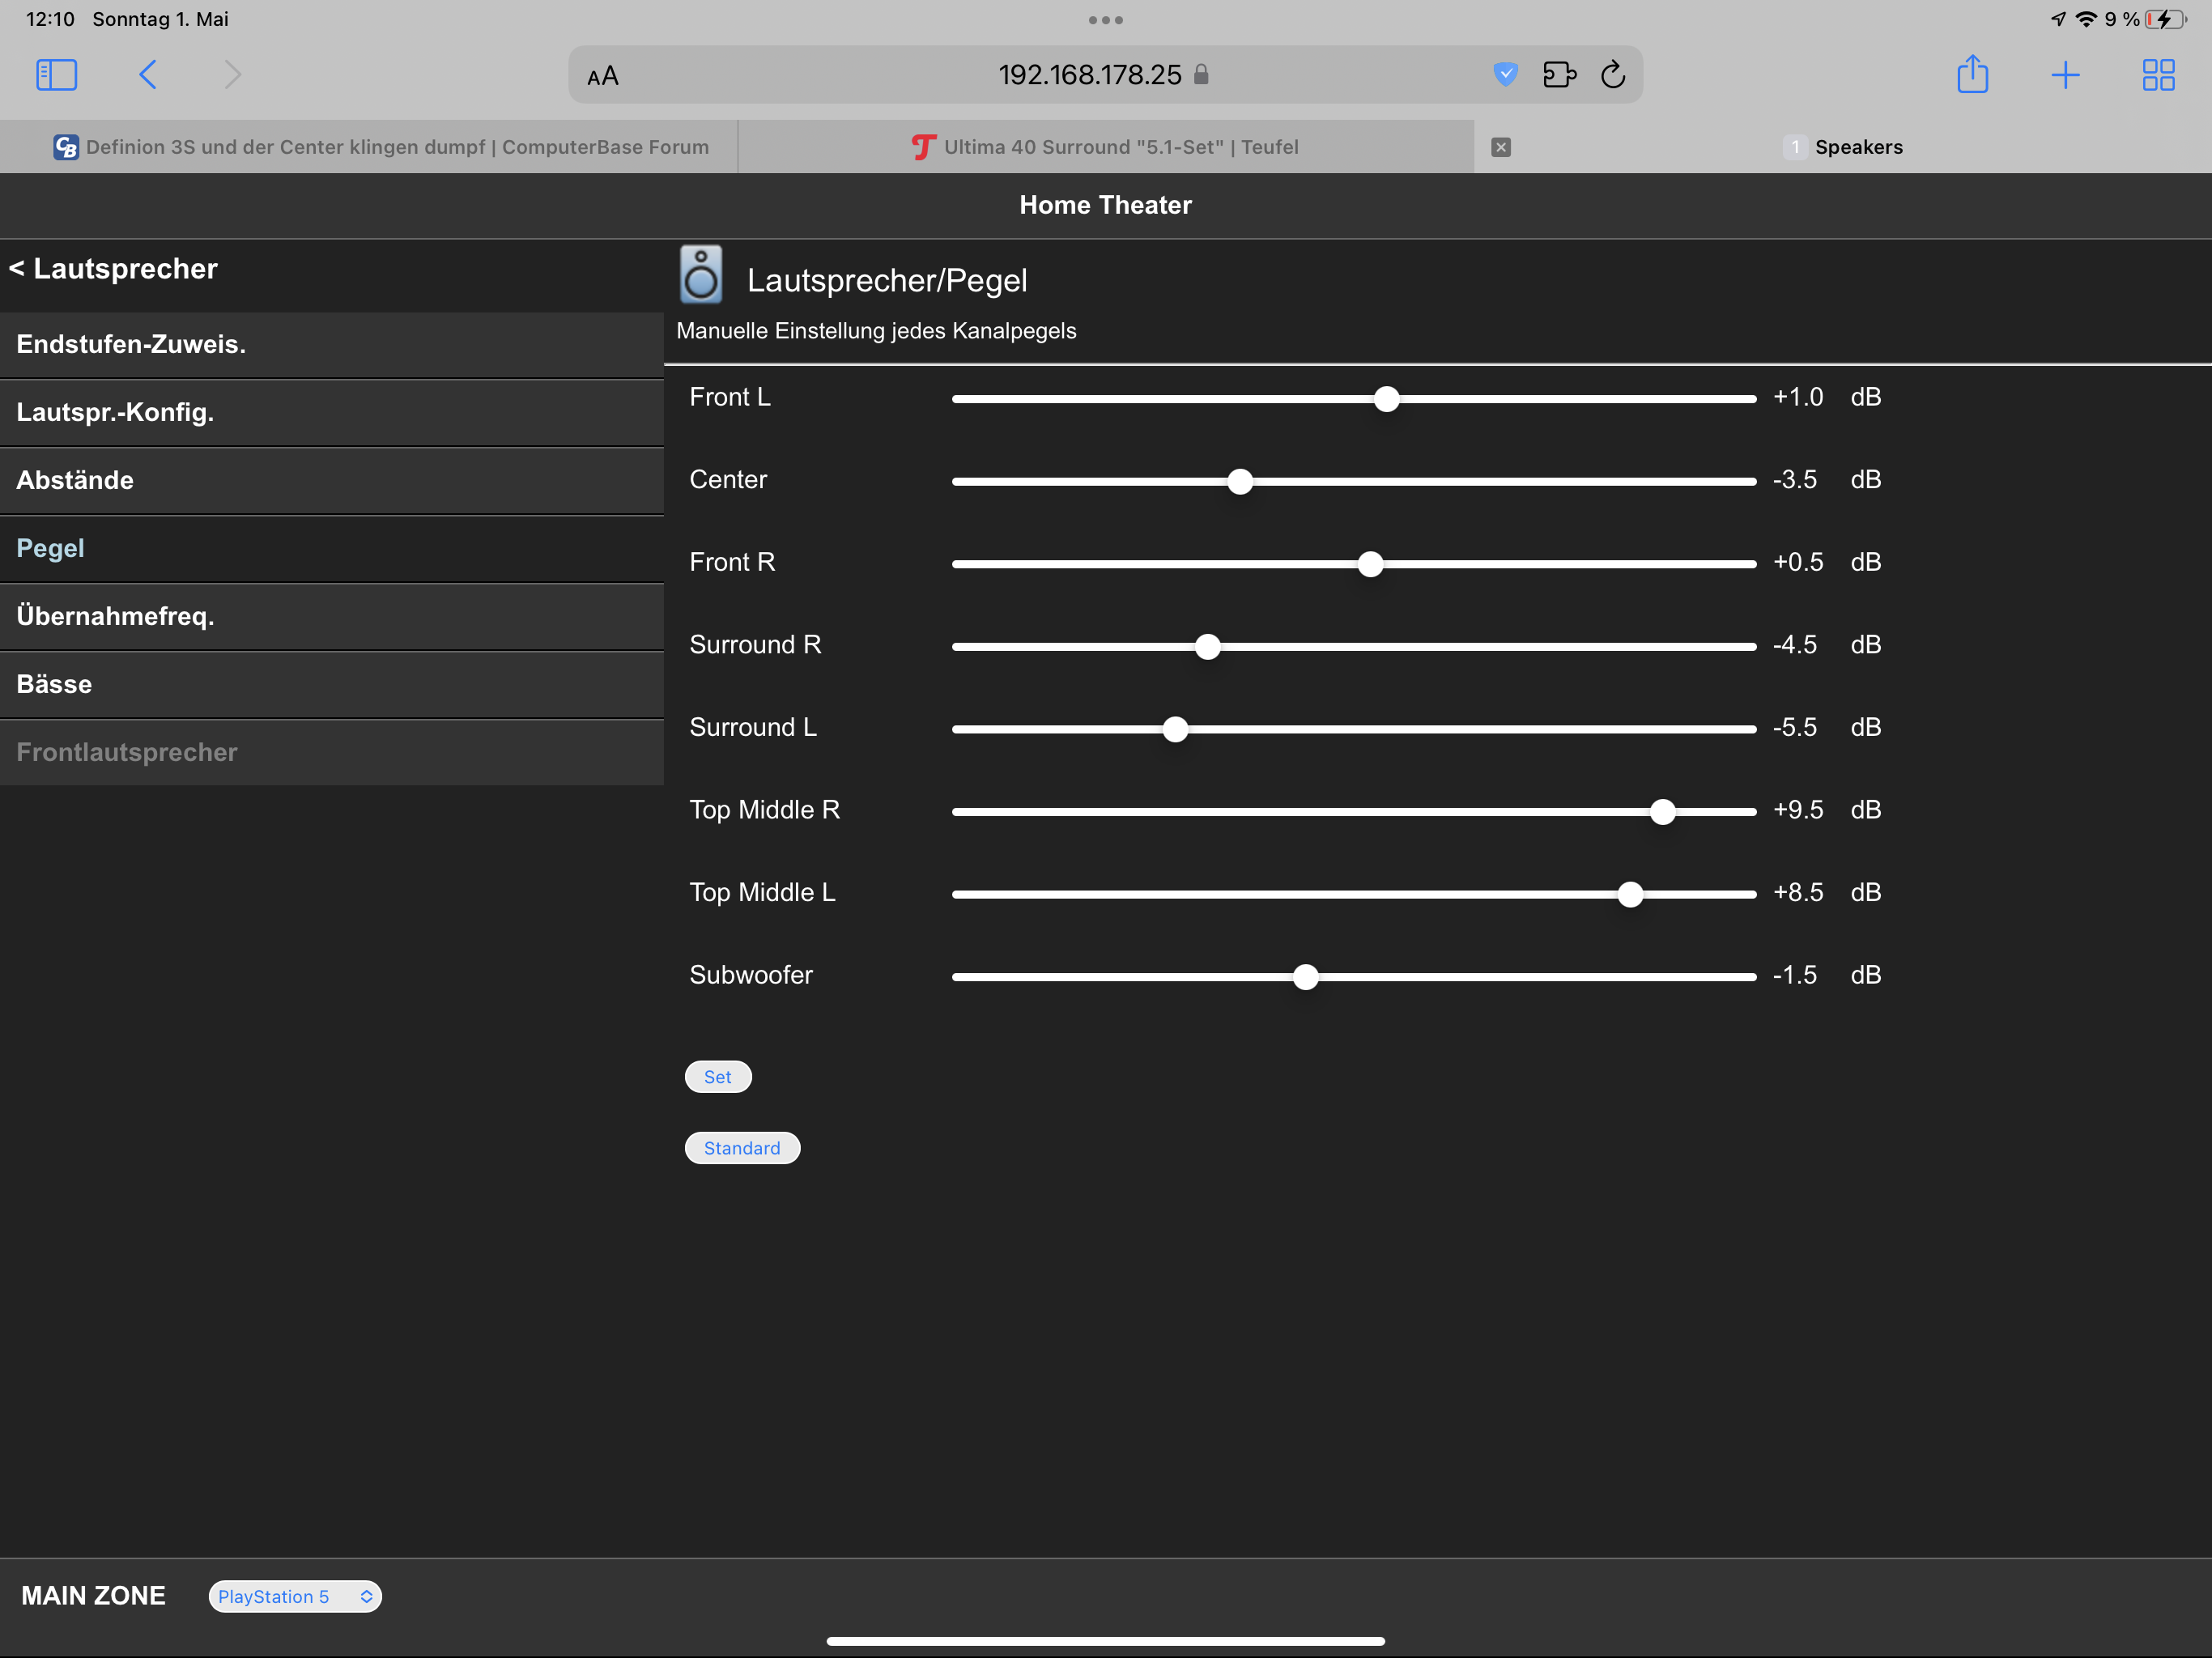Open the PlayStation 5 source dropdown
This screenshot has width=2212, height=1658.
[295, 1596]
